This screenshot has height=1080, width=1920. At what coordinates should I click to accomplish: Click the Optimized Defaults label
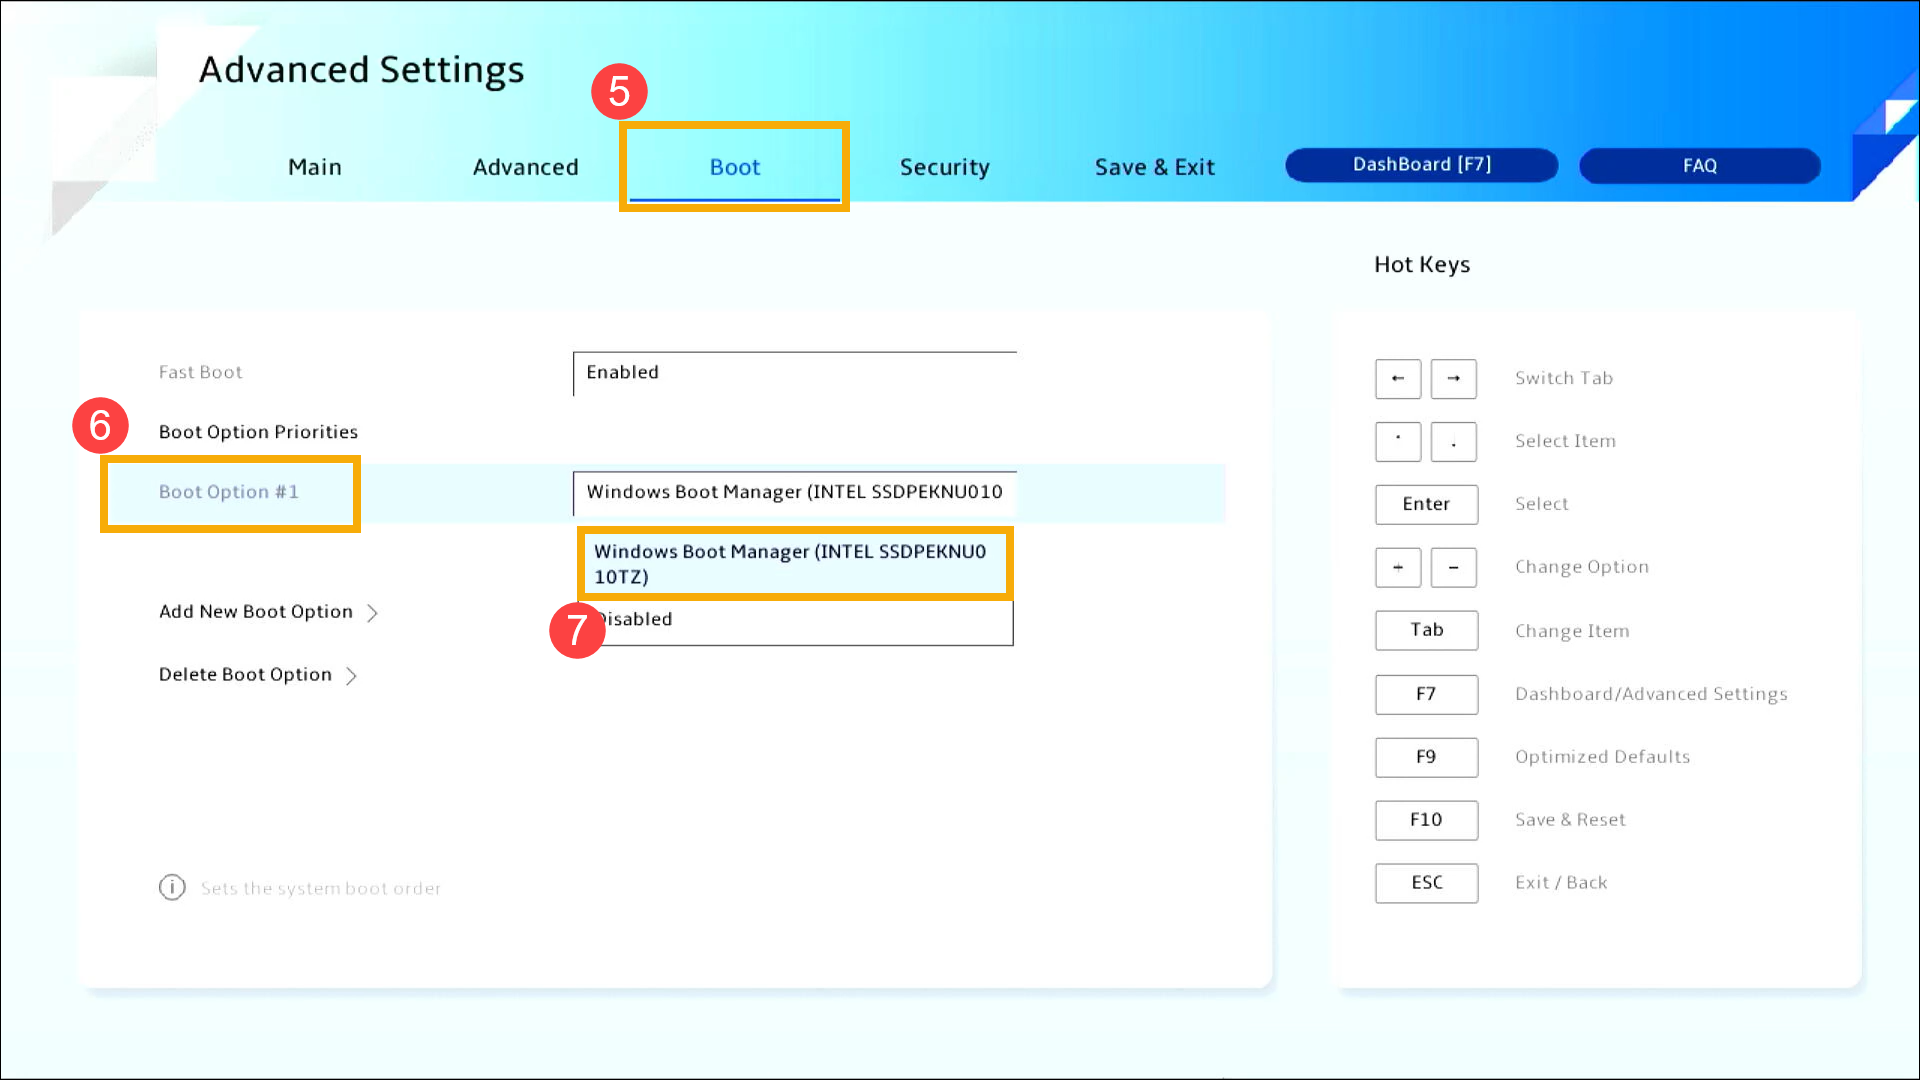coord(1602,758)
